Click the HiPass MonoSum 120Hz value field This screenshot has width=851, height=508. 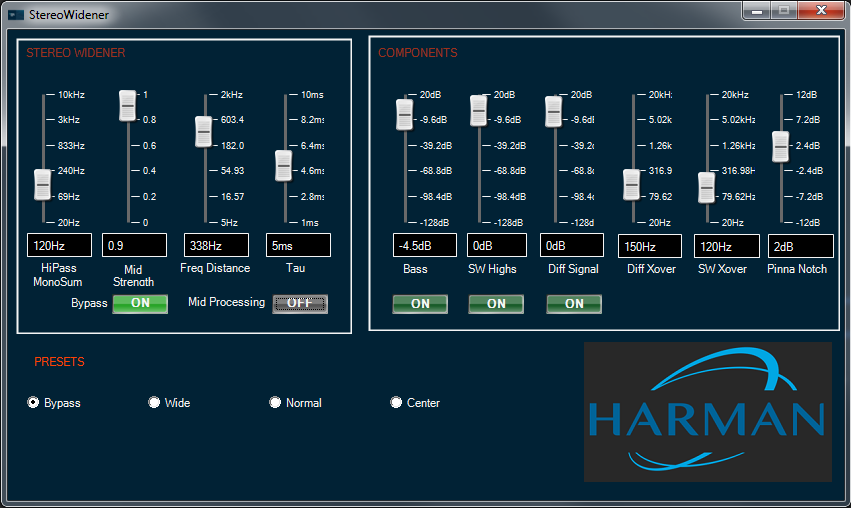tap(60, 245)
